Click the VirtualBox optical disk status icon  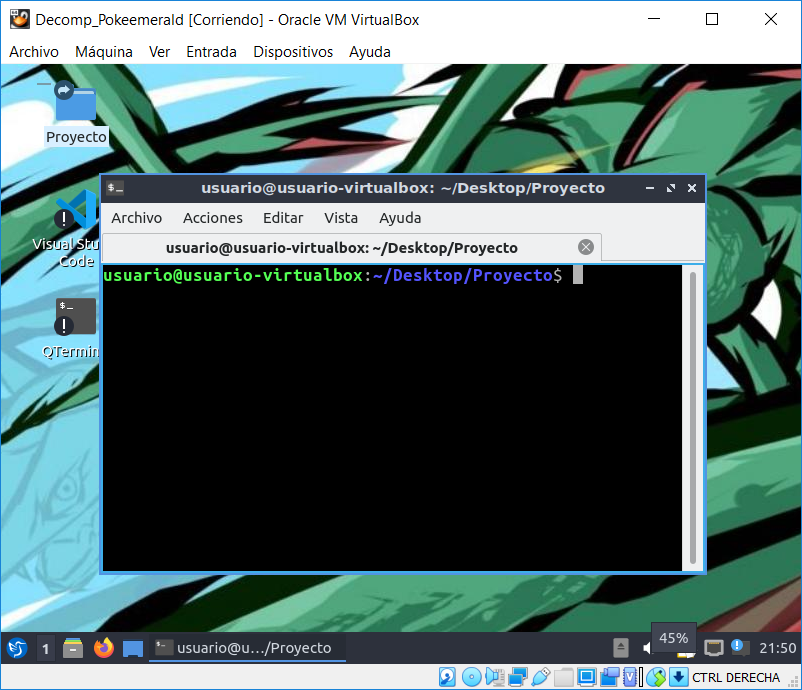click(471, 677)
